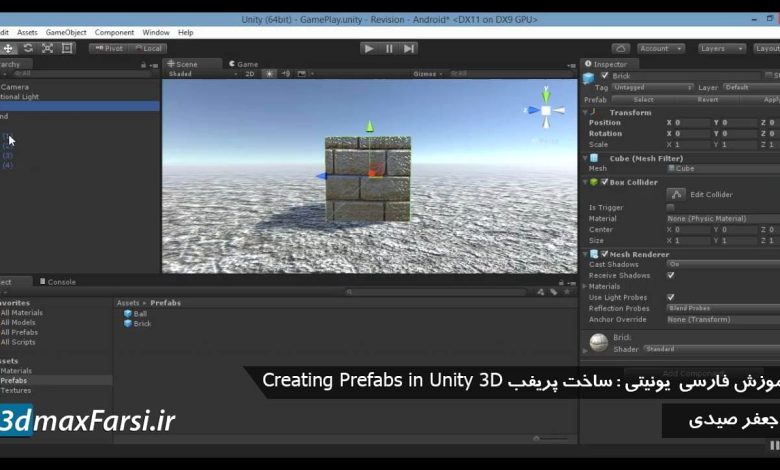The image size is (780, 470).
Task: Open the GameObject menu
Action: [66, 32]
